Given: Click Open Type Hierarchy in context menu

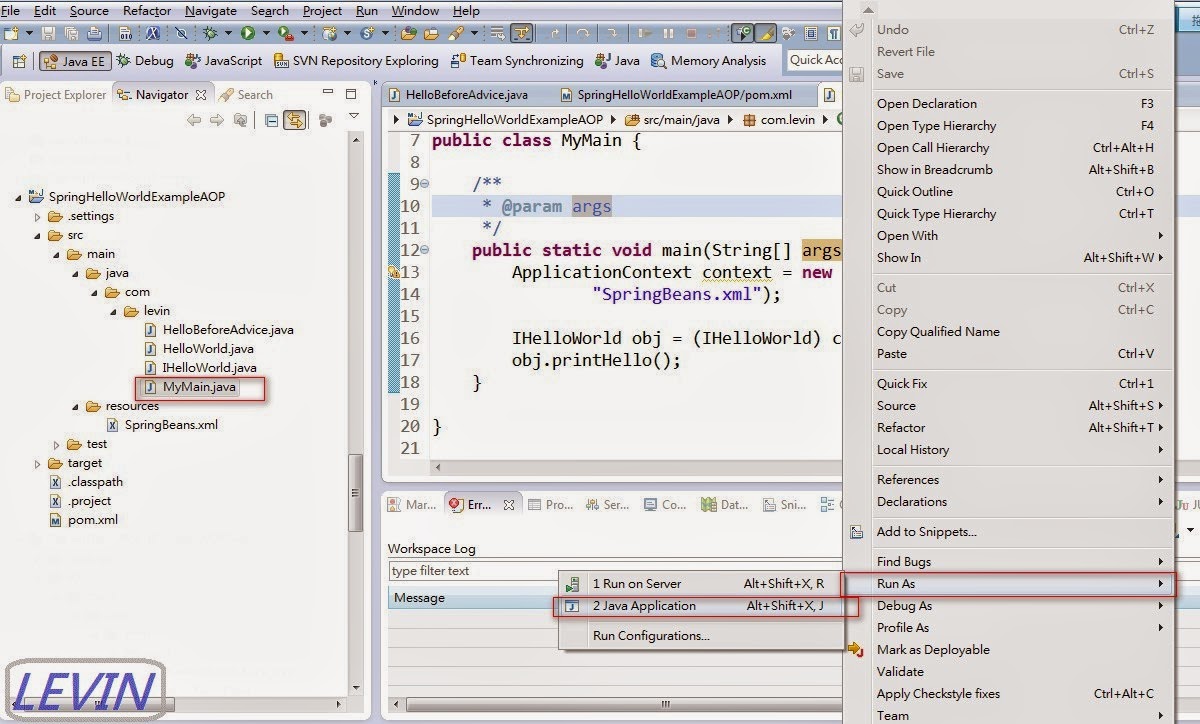Looking at the screenshot, I should coord(935,125).
